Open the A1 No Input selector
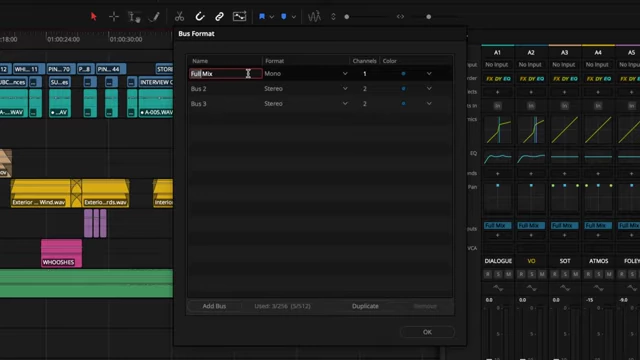 click(497, 64)
